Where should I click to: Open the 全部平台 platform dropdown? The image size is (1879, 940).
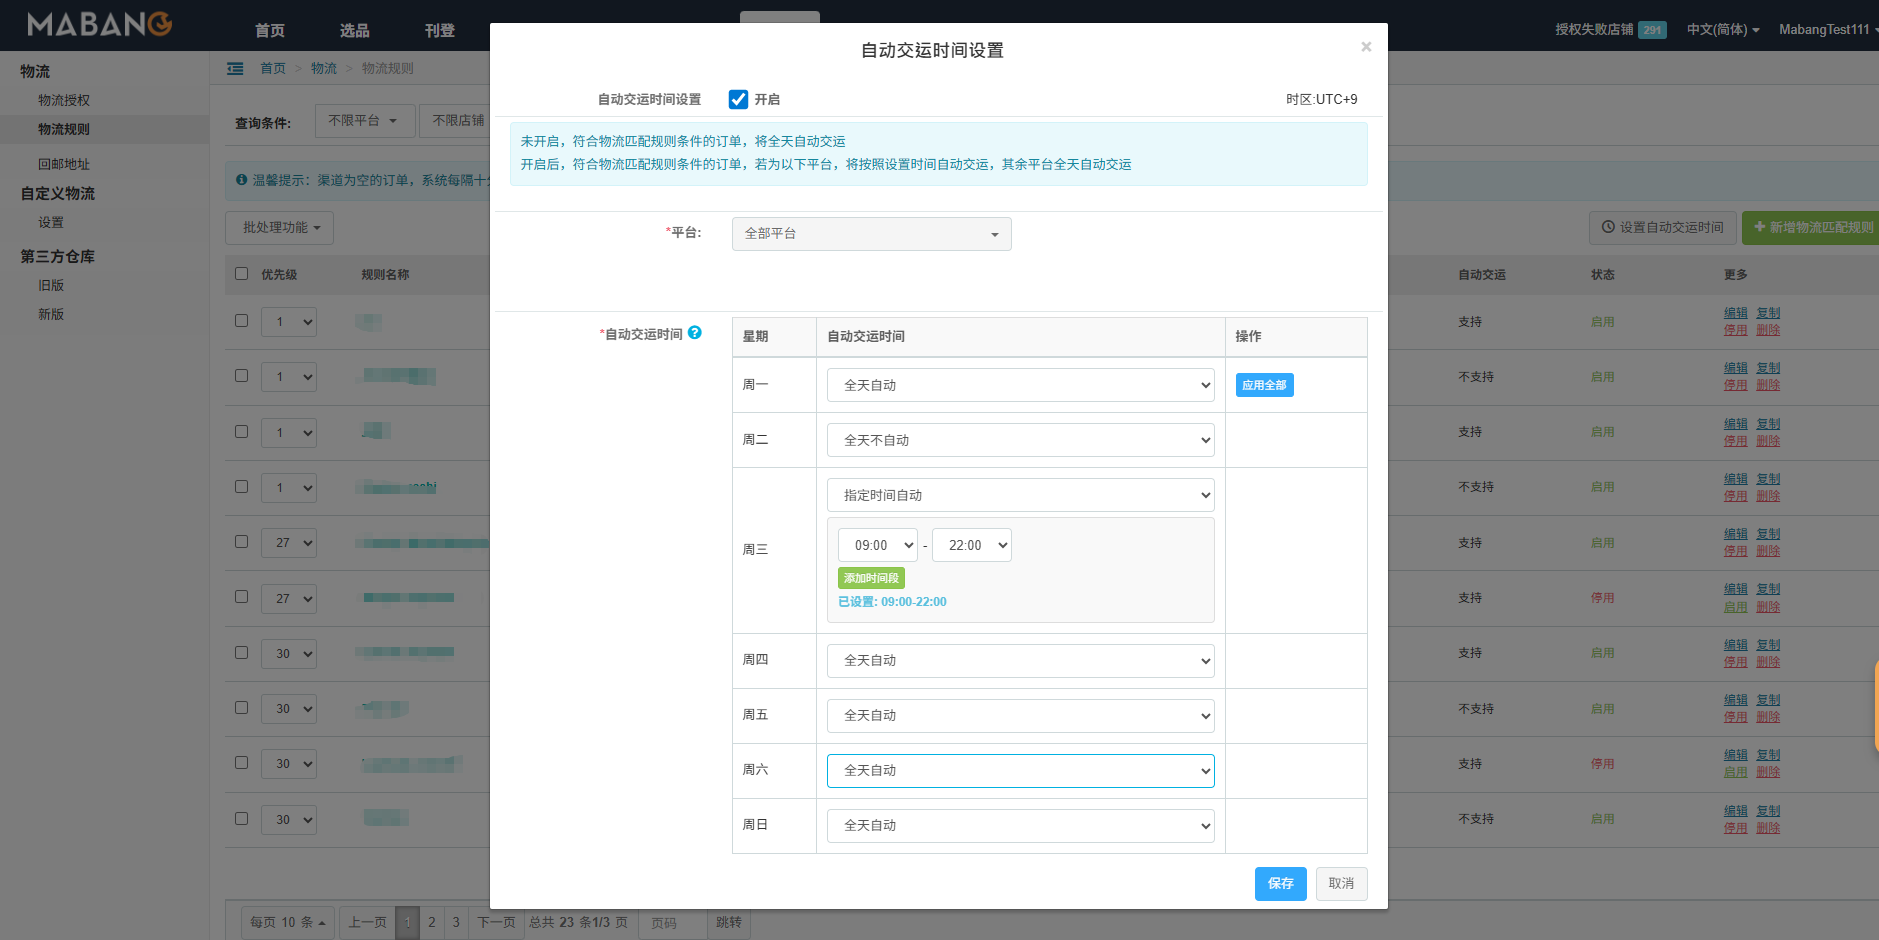pyautogui.click(x=871, y=234)
